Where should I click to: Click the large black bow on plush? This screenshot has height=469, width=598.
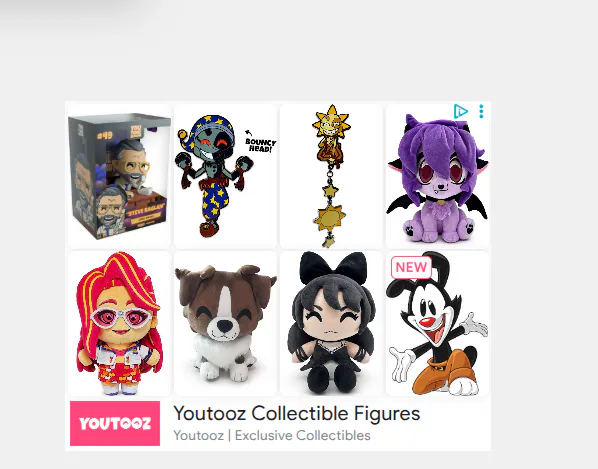click(333, 267)
